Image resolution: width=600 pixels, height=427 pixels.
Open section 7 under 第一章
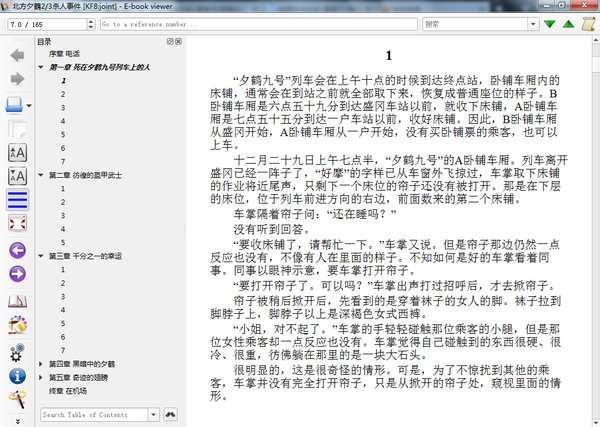pyautogui.click(x=63, y=161)
